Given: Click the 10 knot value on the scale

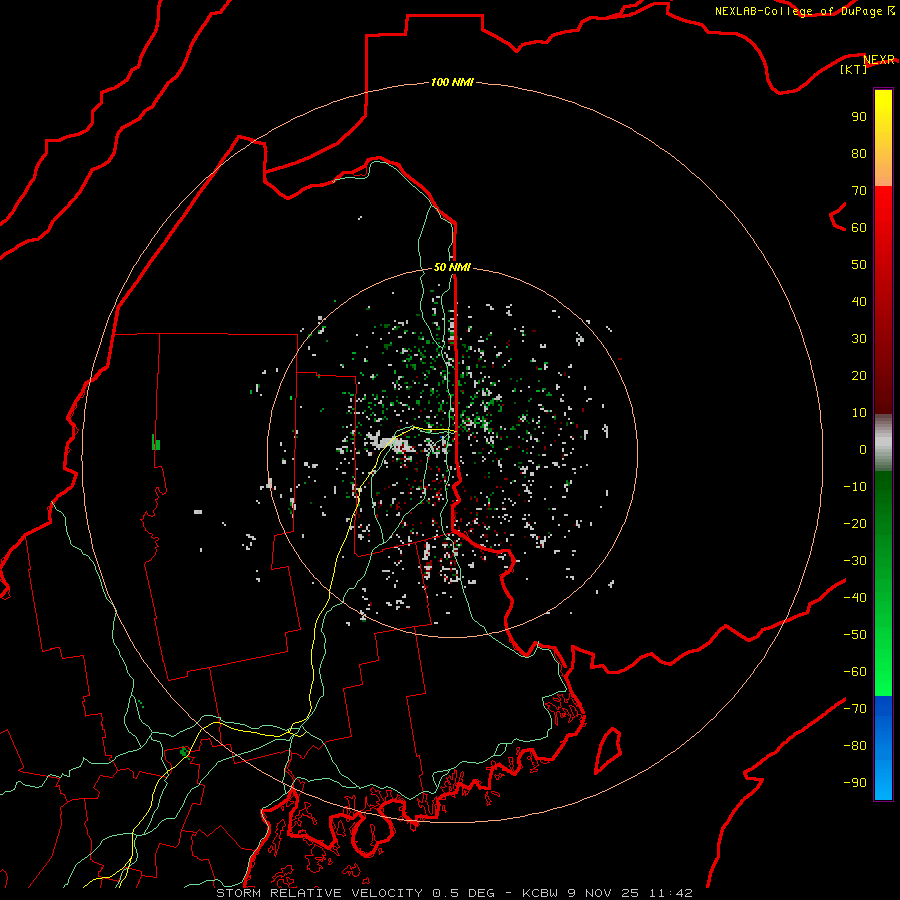Looking at the screenshot, I should 859,413.
